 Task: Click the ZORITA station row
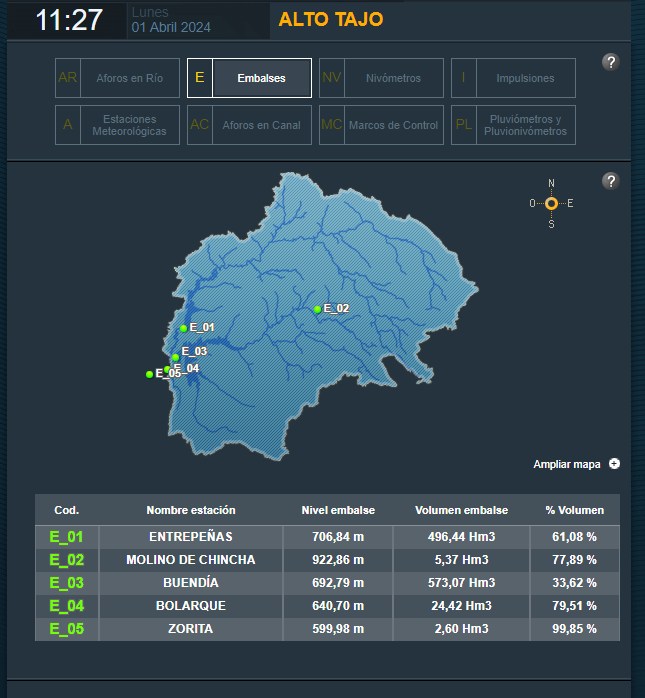point(191,629)
